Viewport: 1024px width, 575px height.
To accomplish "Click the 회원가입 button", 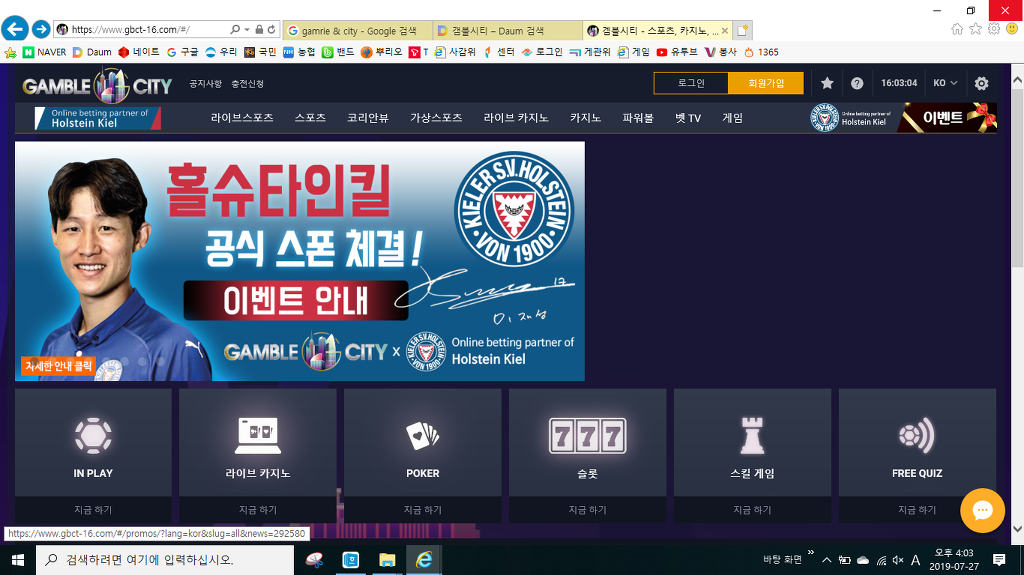I will pos(766,83).
